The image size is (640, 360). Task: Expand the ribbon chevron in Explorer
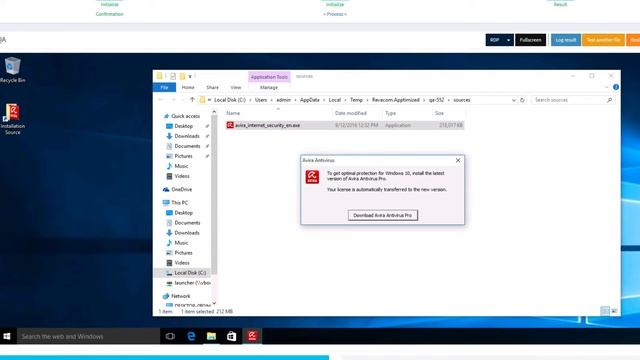tap(607, 87)
